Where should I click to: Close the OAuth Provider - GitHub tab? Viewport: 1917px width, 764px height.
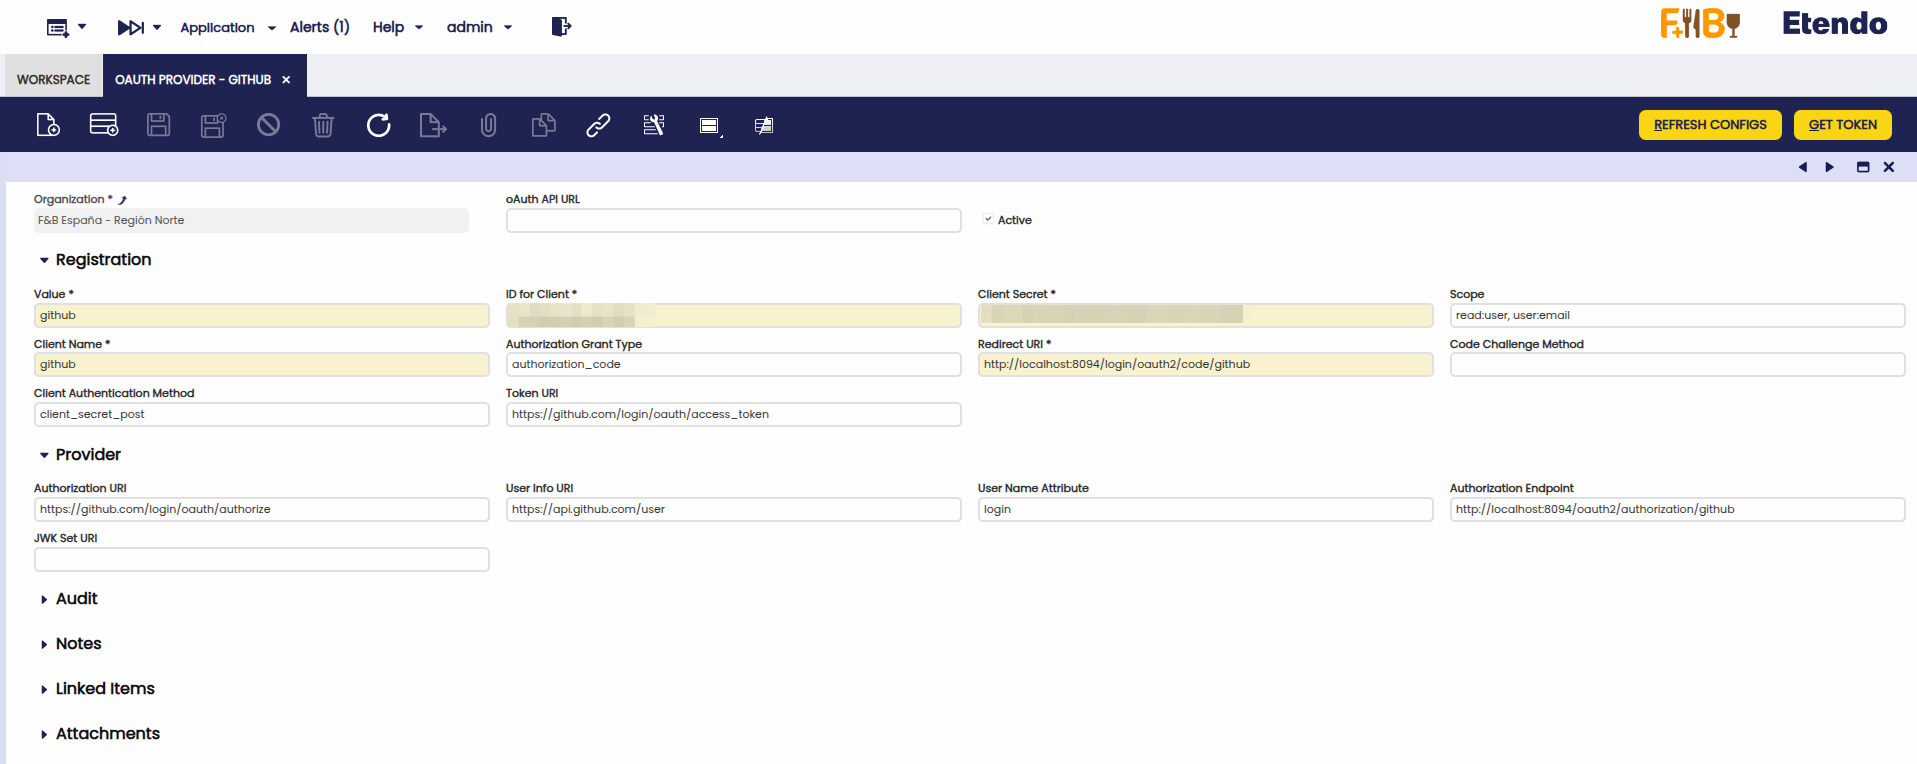(x=286, y=80)
